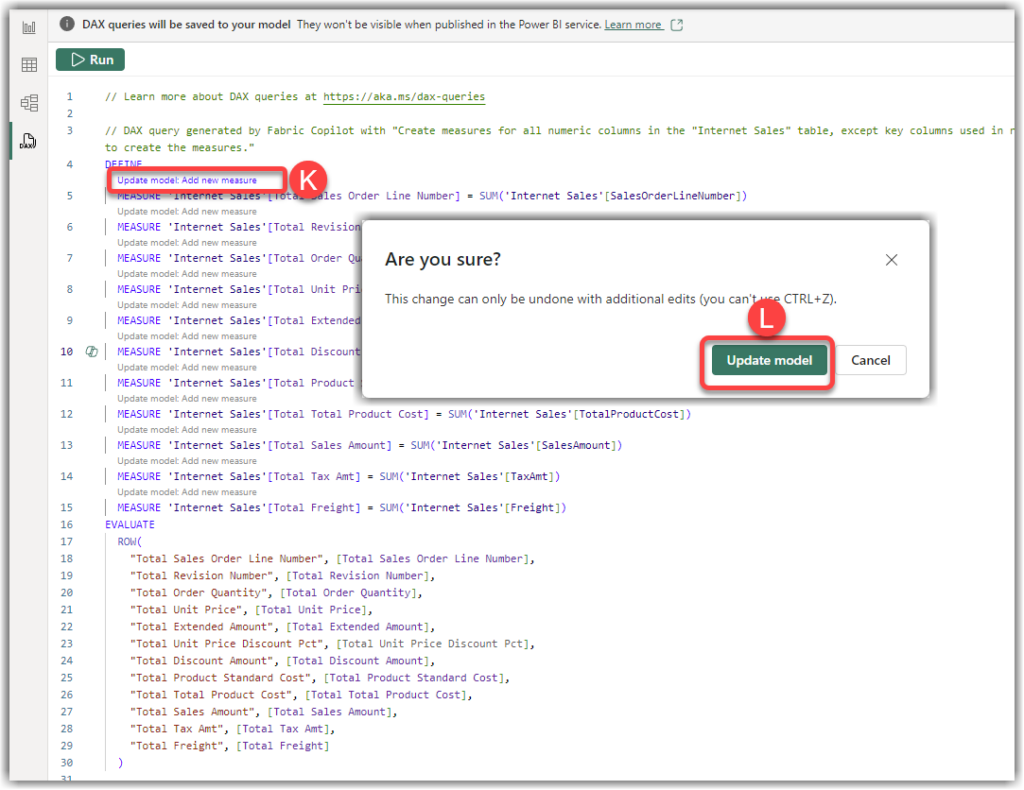
Task: Select DAX query view icon in sidebar
Action: pyautogui.click(x=28, y=140)
